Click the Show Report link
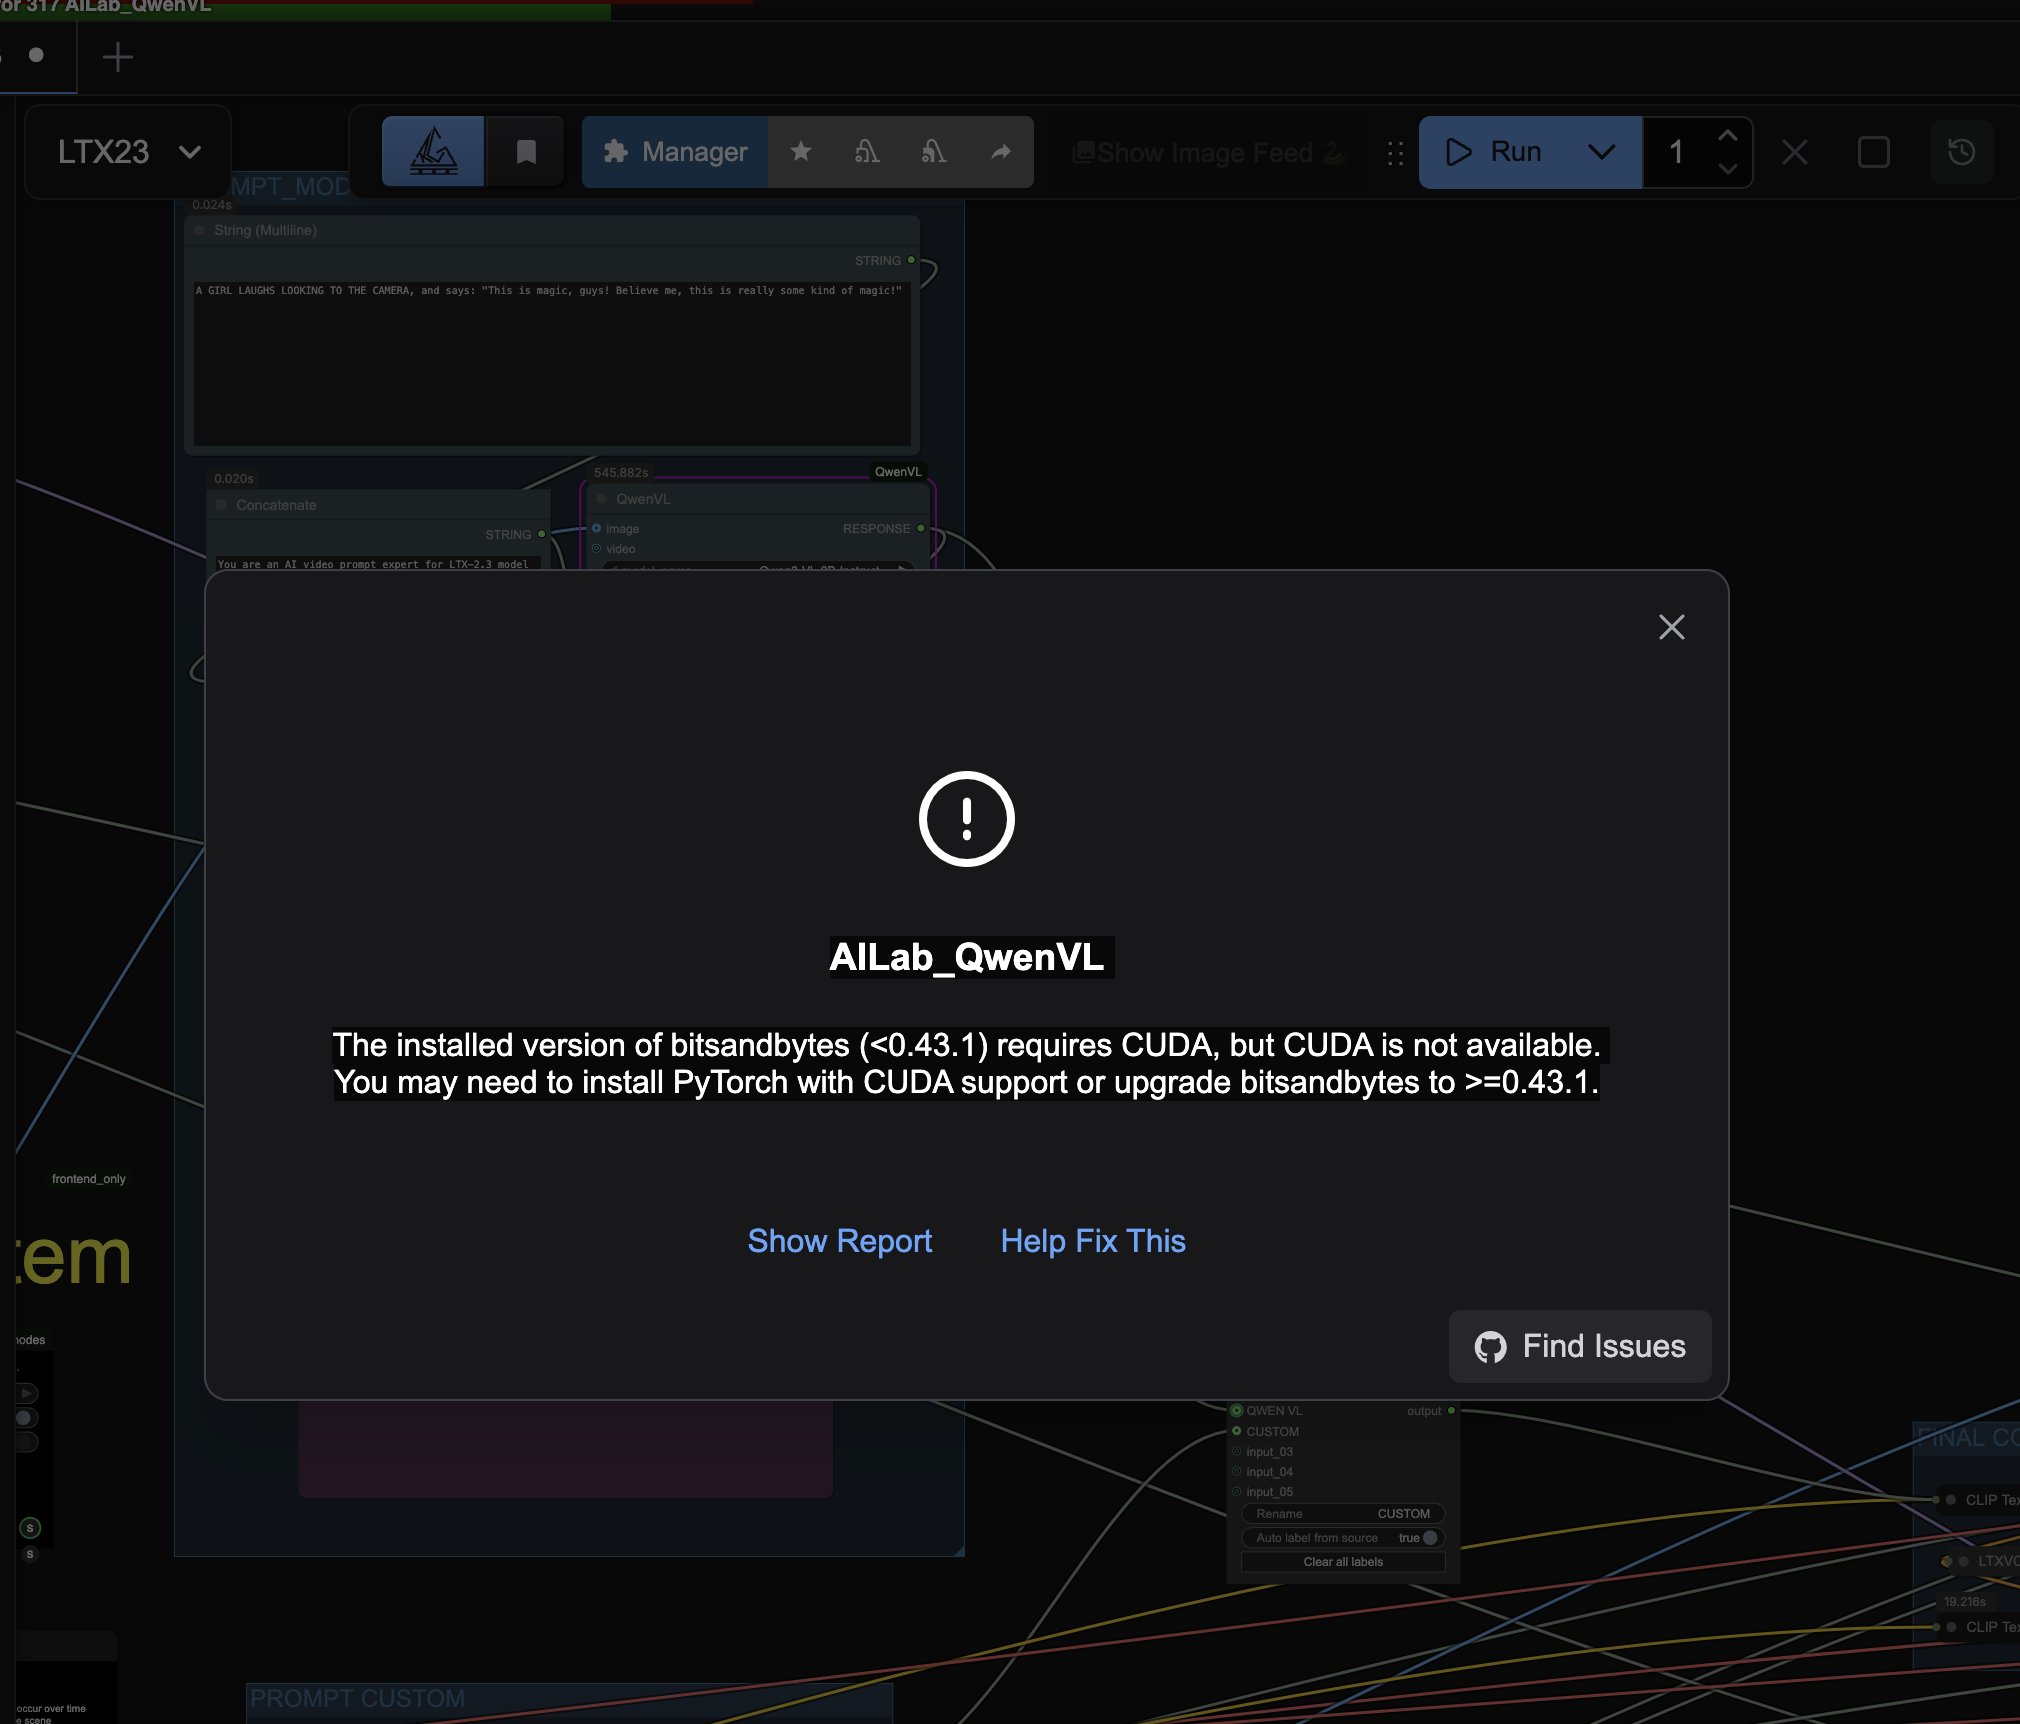Screen dimensions: 2020x1724 pos(840,1241)
